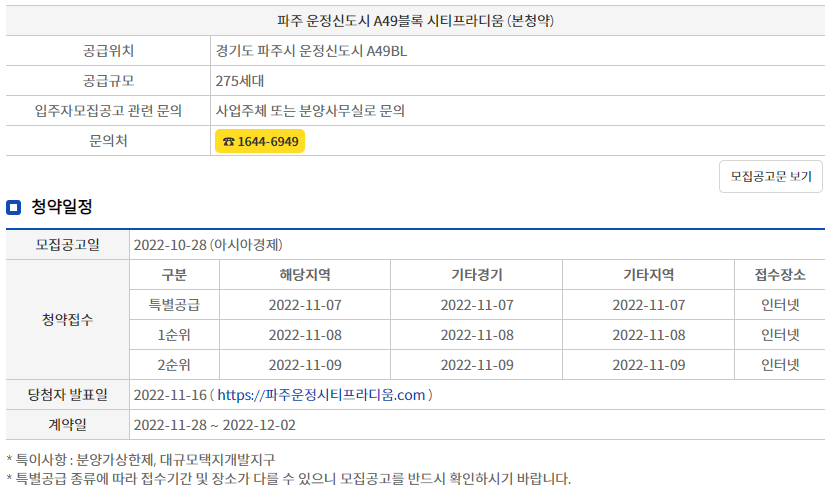Click 2022-11-08 under 기타경기
This screenshot has width=825, height=491.
tap(477, 335)
